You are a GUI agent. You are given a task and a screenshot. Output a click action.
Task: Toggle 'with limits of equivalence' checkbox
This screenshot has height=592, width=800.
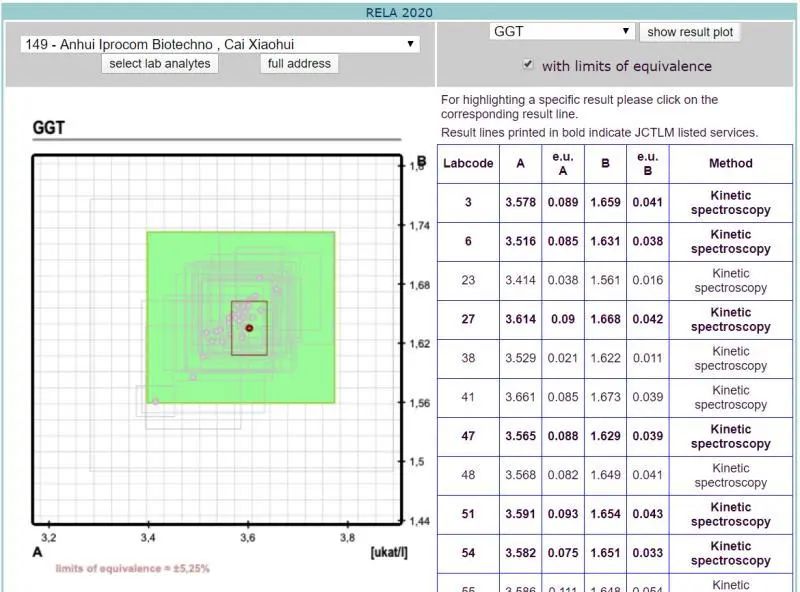(x=528, y=65)
